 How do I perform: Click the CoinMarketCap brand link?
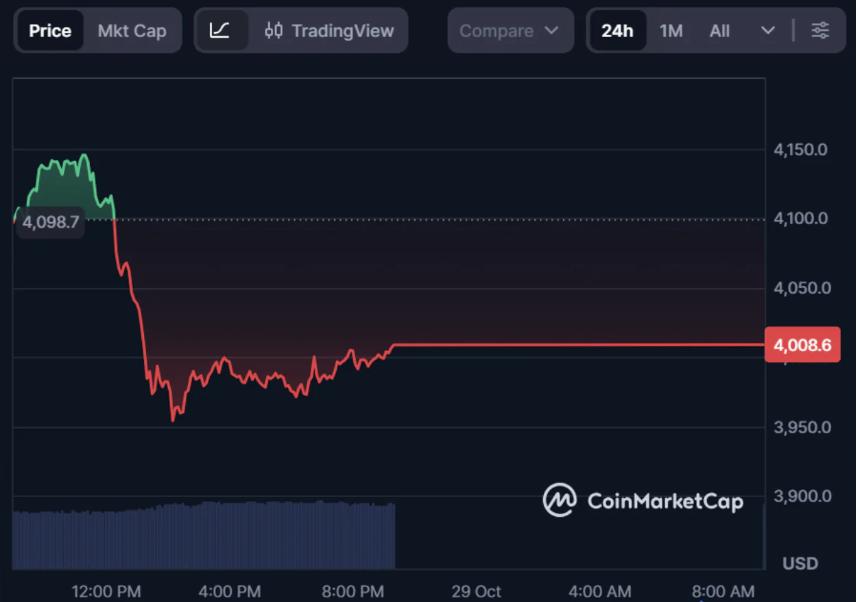click(x=645, y=501)
